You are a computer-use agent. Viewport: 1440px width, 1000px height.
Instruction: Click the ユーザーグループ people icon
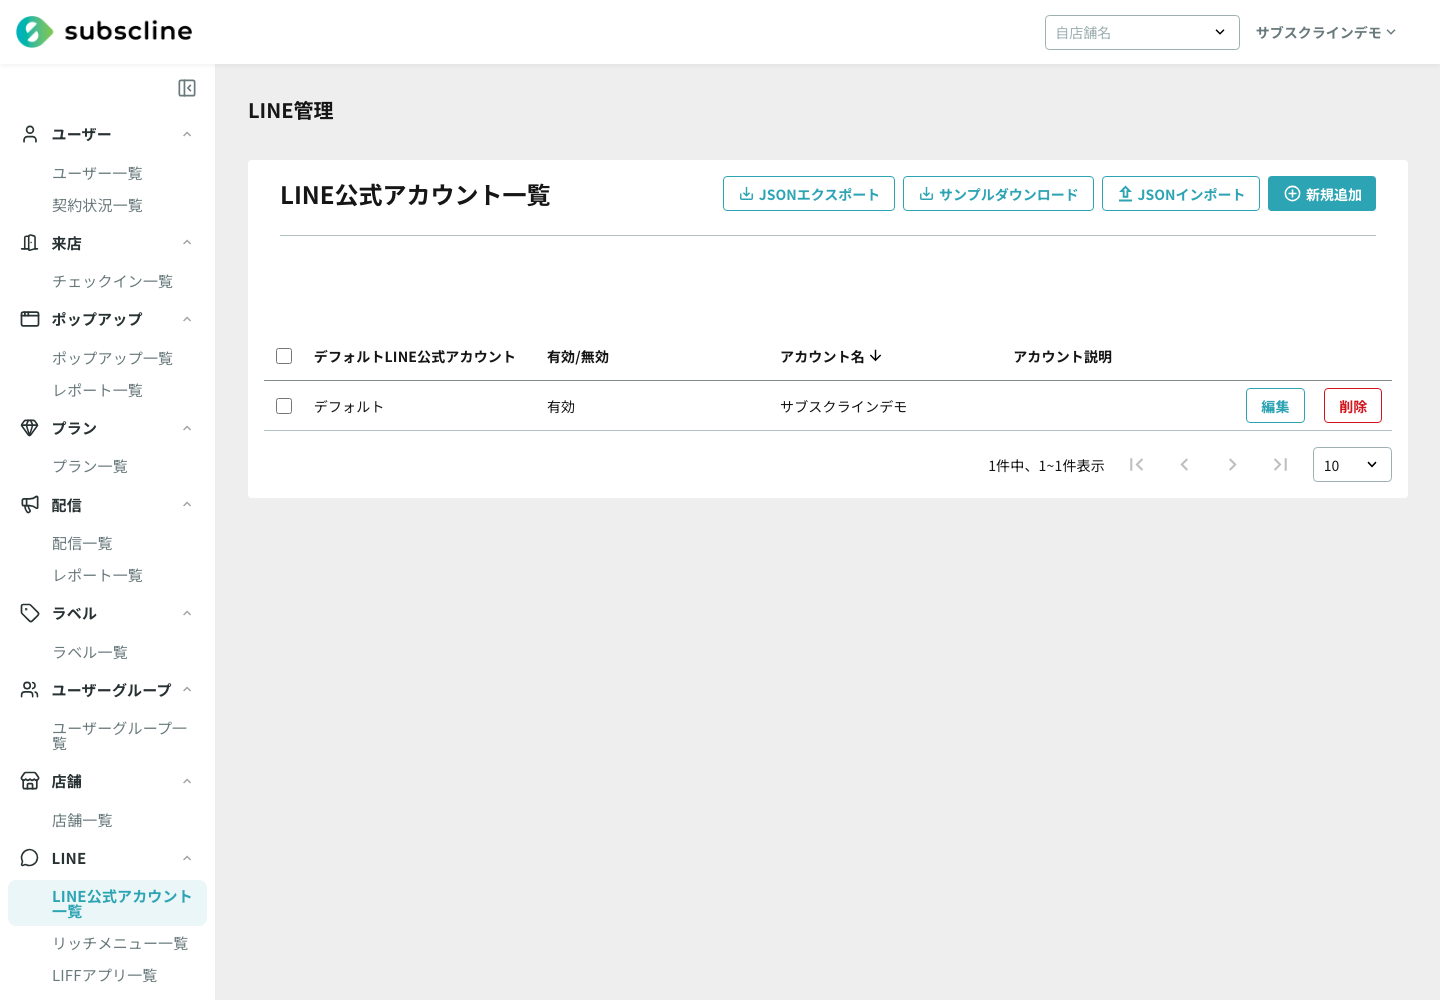coord(30,690)
